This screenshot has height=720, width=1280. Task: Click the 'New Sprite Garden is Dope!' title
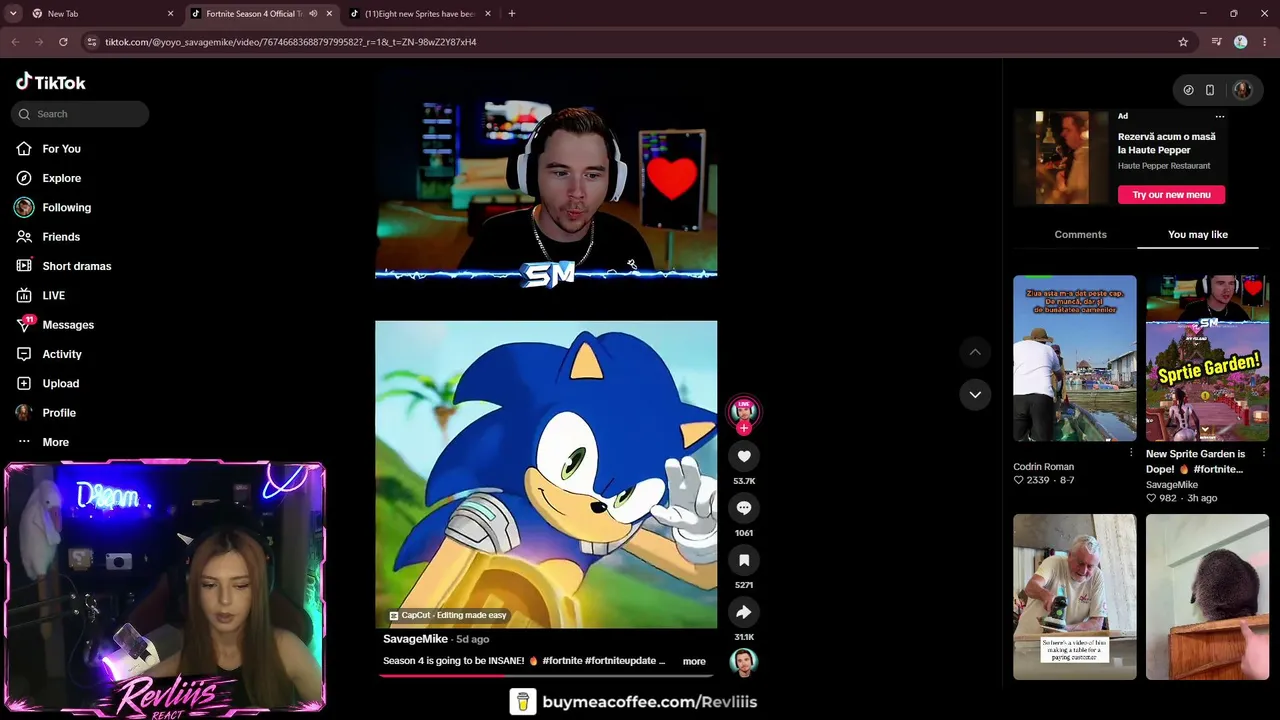[x=1196, y=461]
